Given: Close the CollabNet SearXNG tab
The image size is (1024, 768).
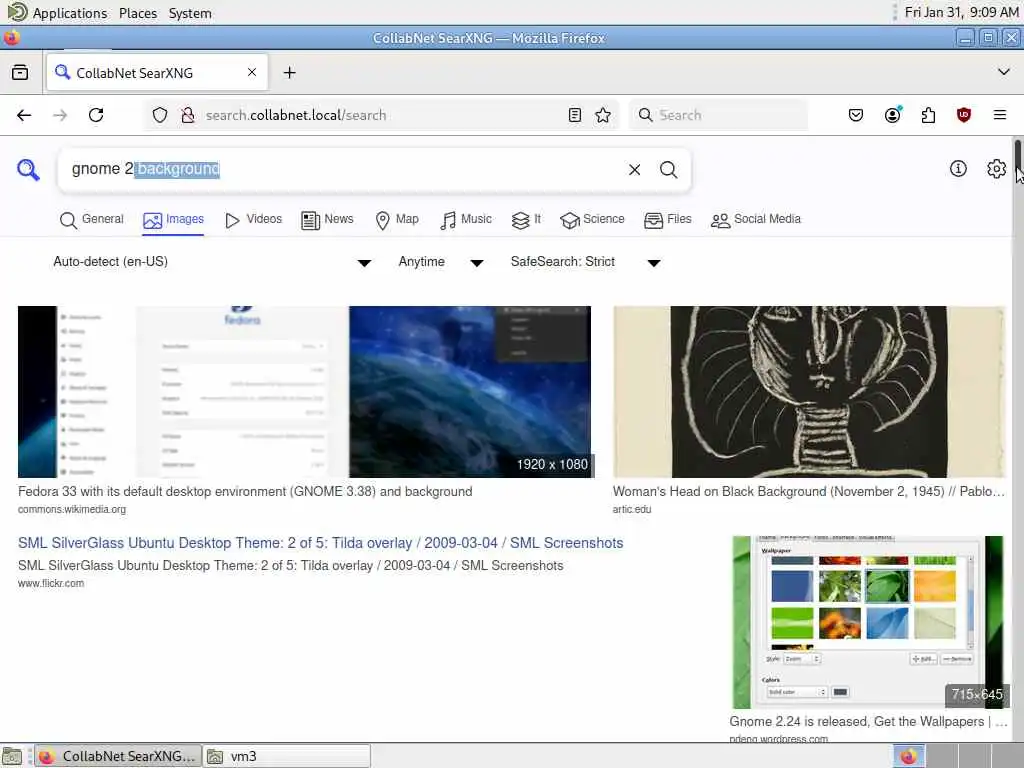Looking at the screenshot, I should tap(252, 72).
